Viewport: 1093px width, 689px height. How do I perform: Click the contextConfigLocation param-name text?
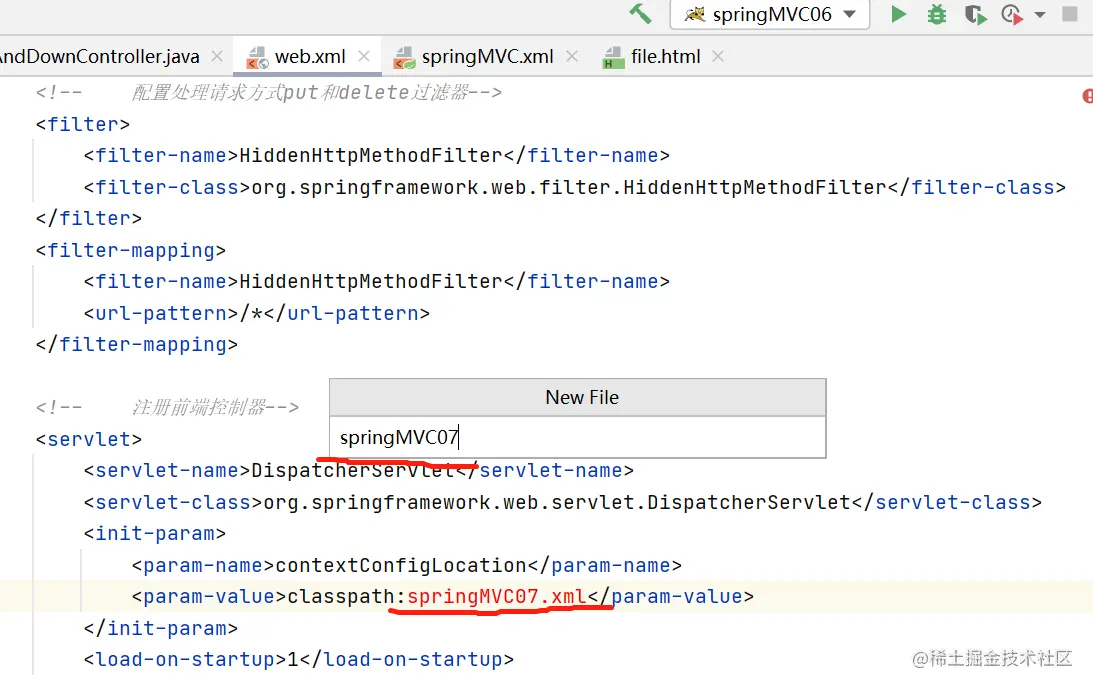[401, 566]
